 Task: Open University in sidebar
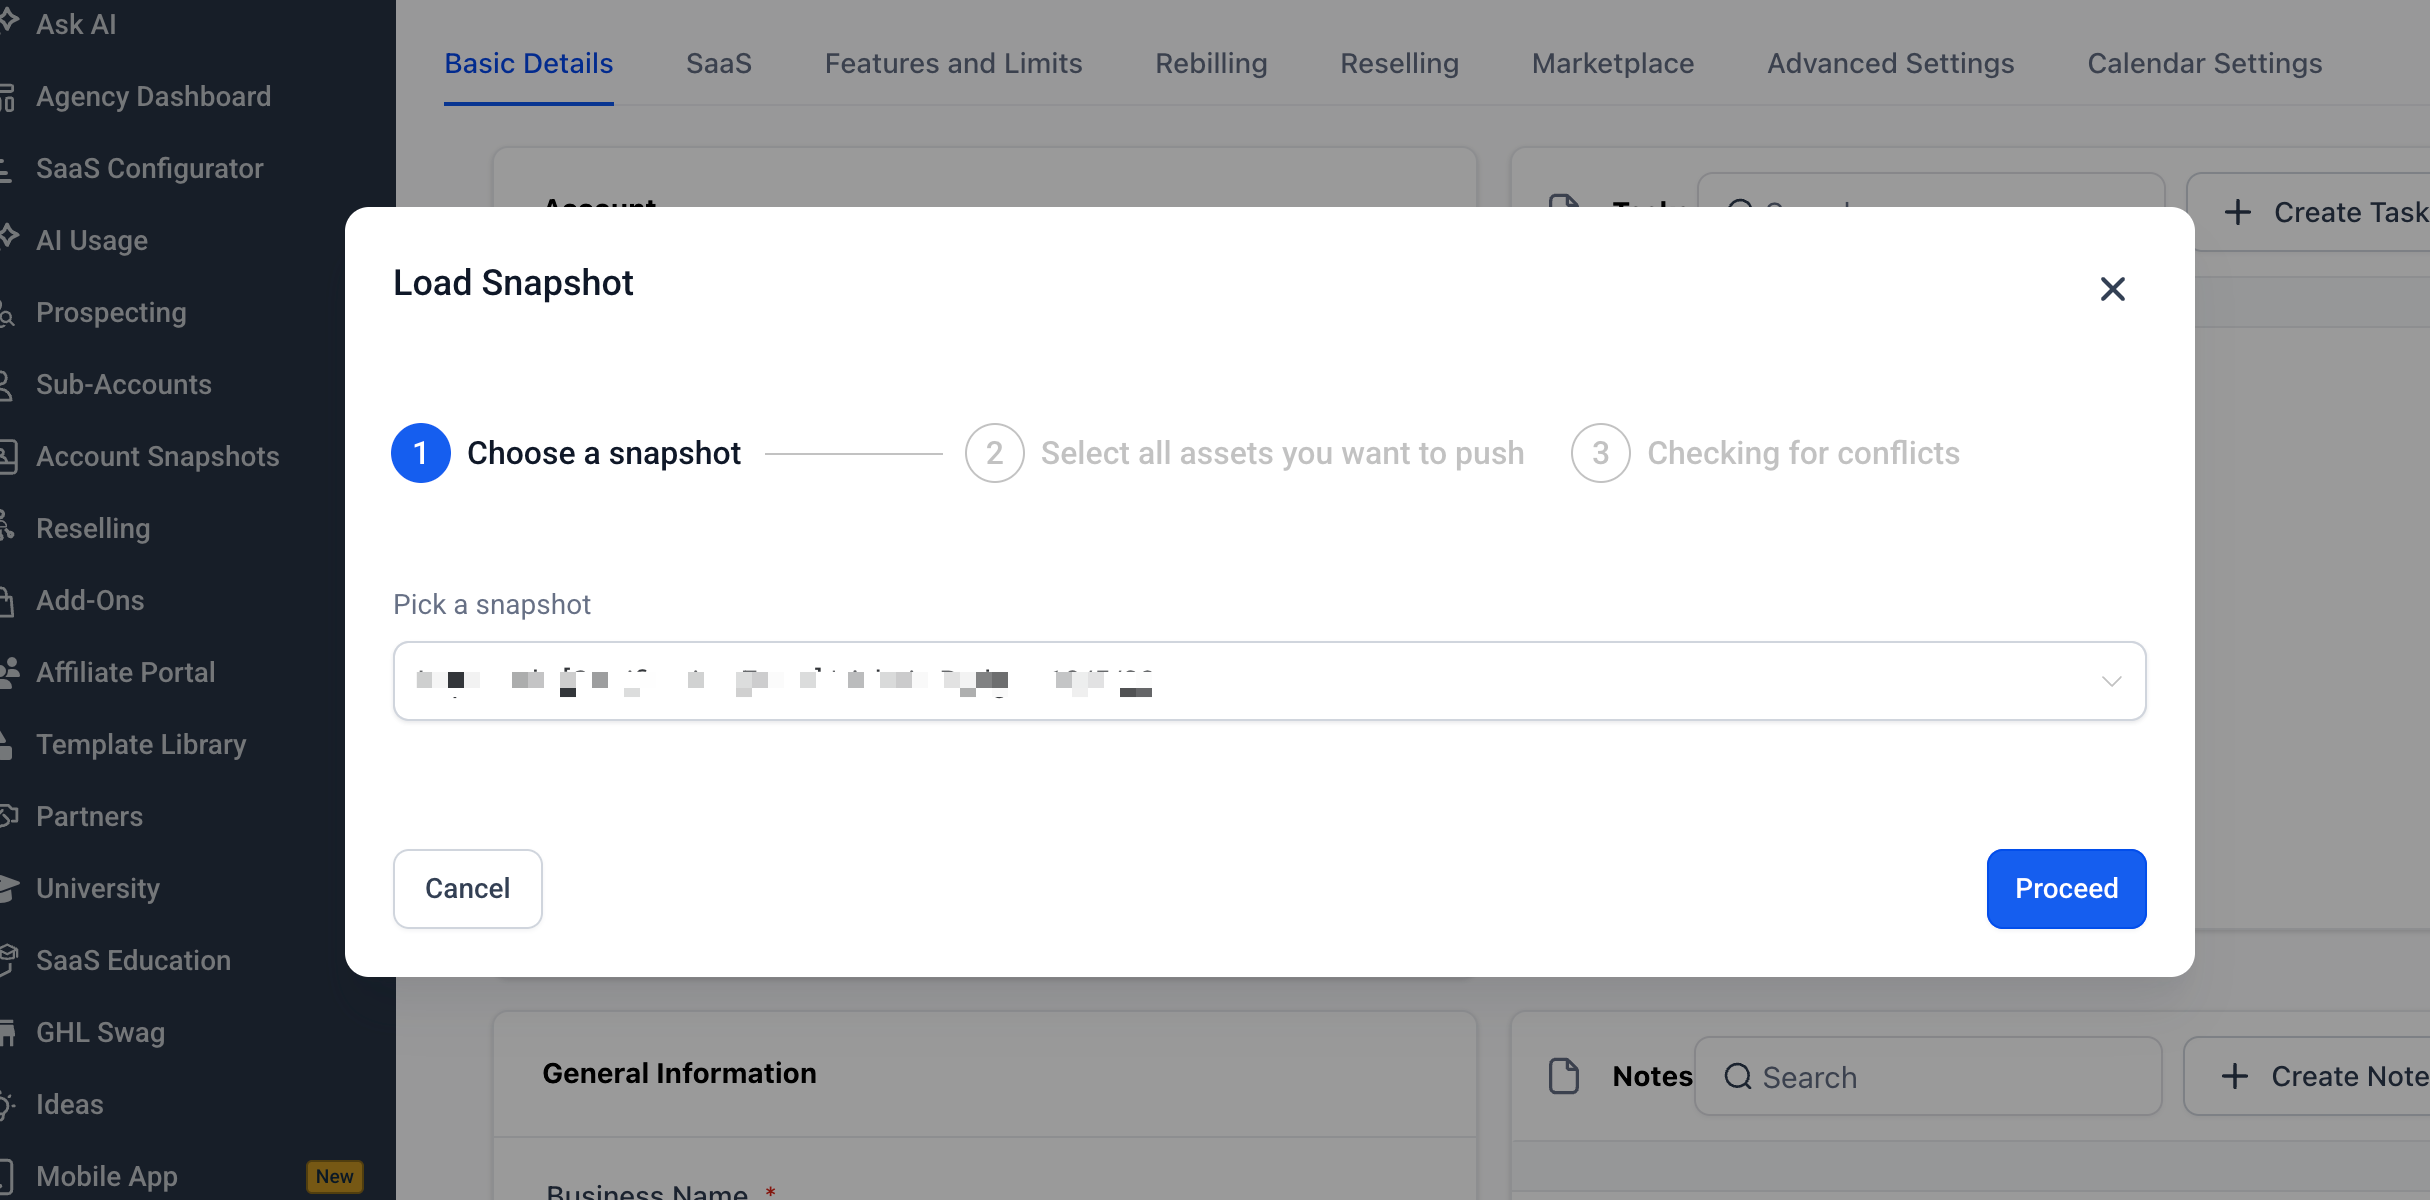click(x=98, y=888)
